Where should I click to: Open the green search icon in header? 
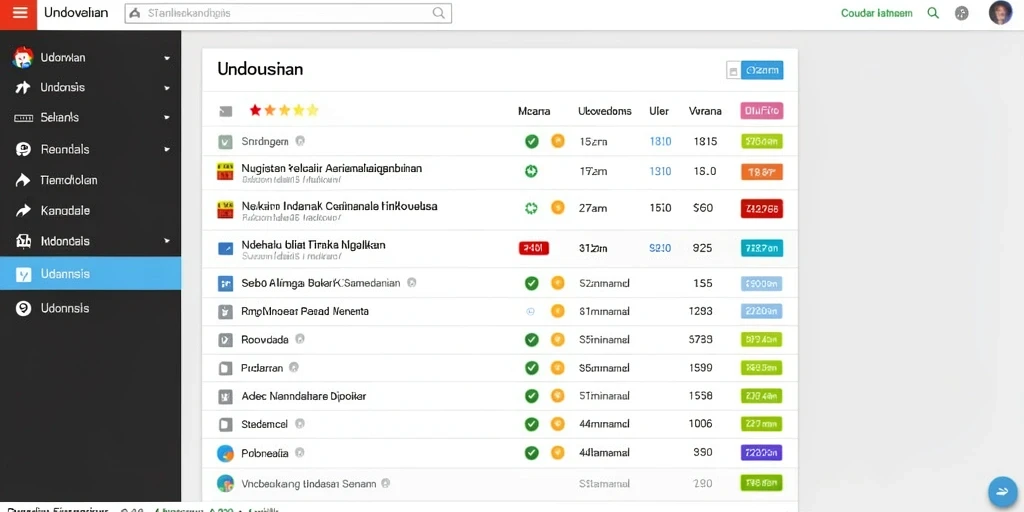(x=933, y=13)
